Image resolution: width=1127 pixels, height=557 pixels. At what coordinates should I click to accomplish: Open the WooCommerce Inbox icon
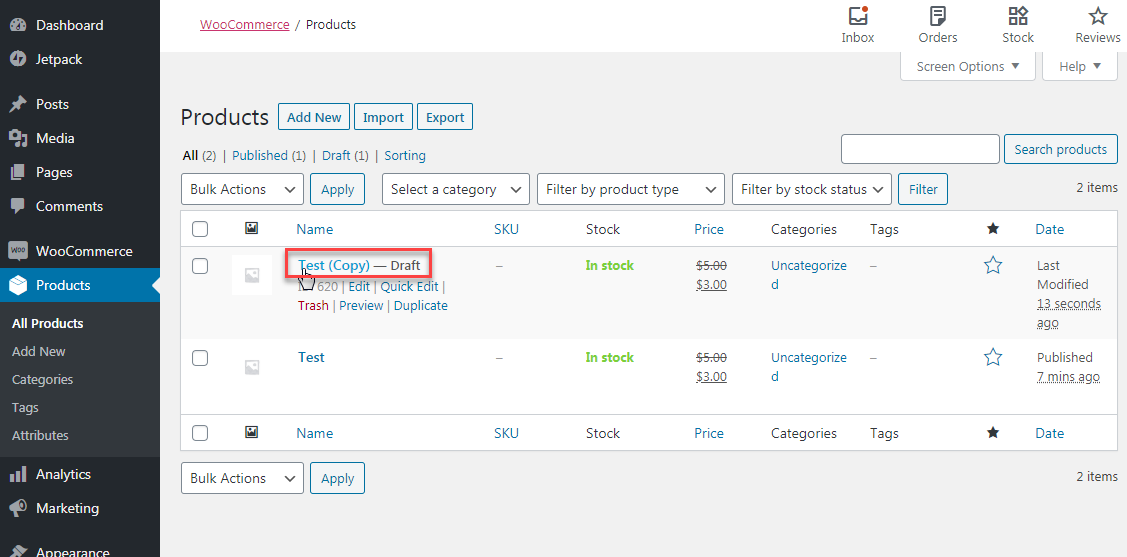857,17
